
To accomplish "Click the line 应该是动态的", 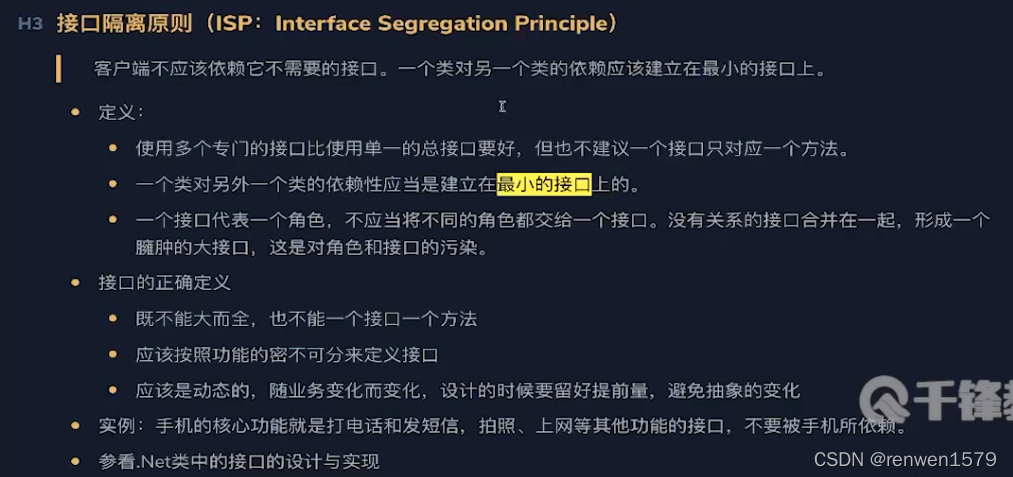I will [468, 391].
